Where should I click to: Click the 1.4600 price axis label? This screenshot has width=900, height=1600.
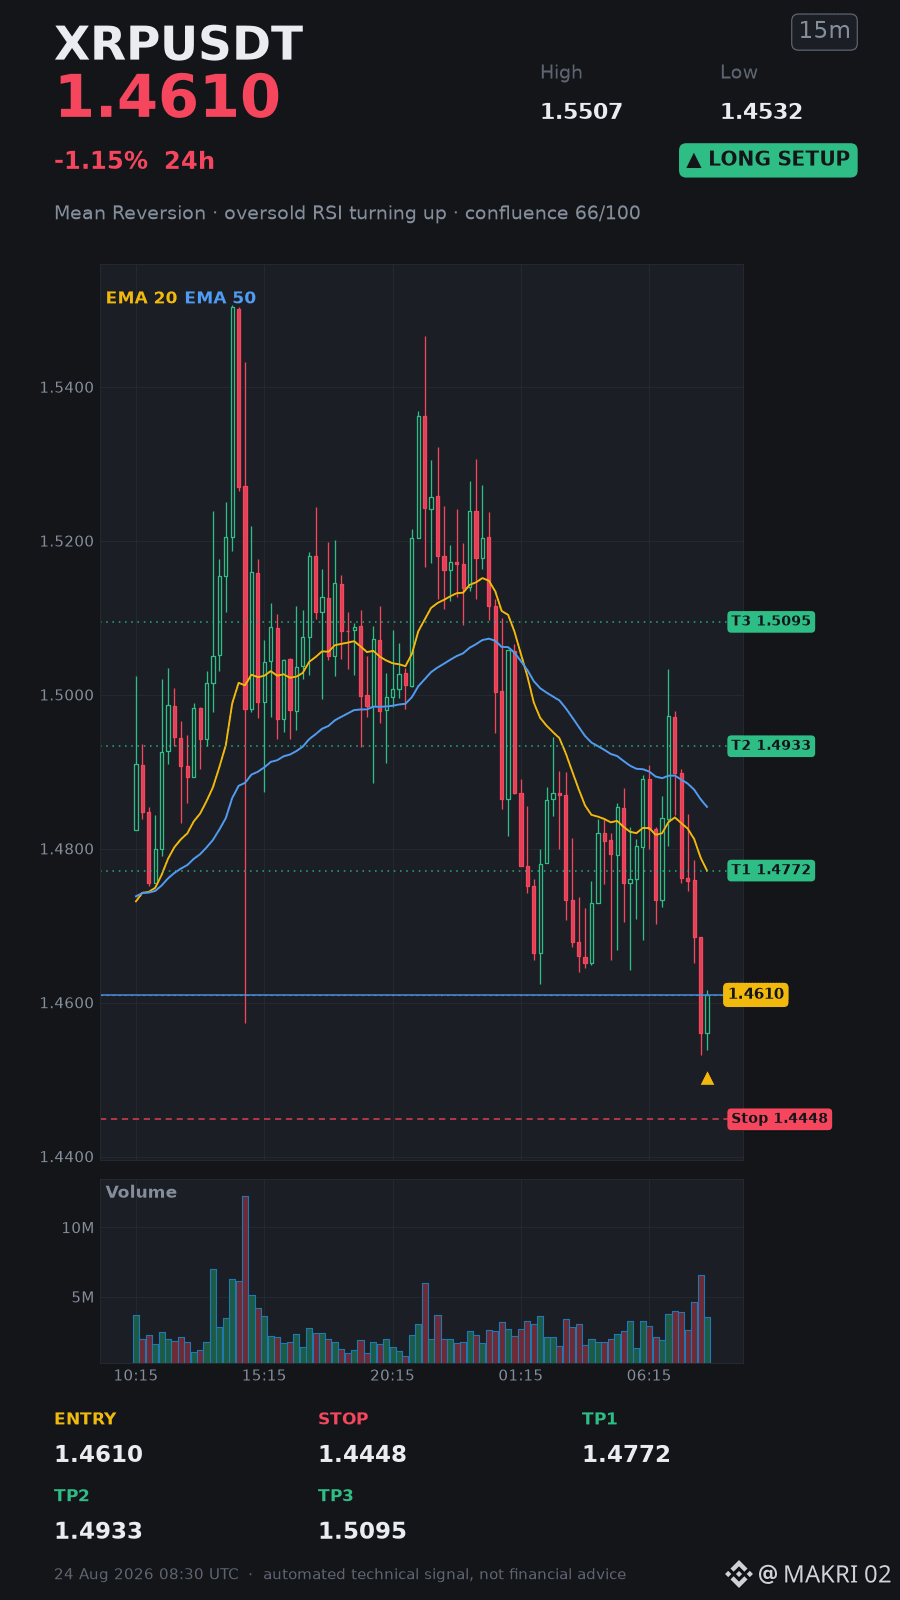coord(67,1004)
